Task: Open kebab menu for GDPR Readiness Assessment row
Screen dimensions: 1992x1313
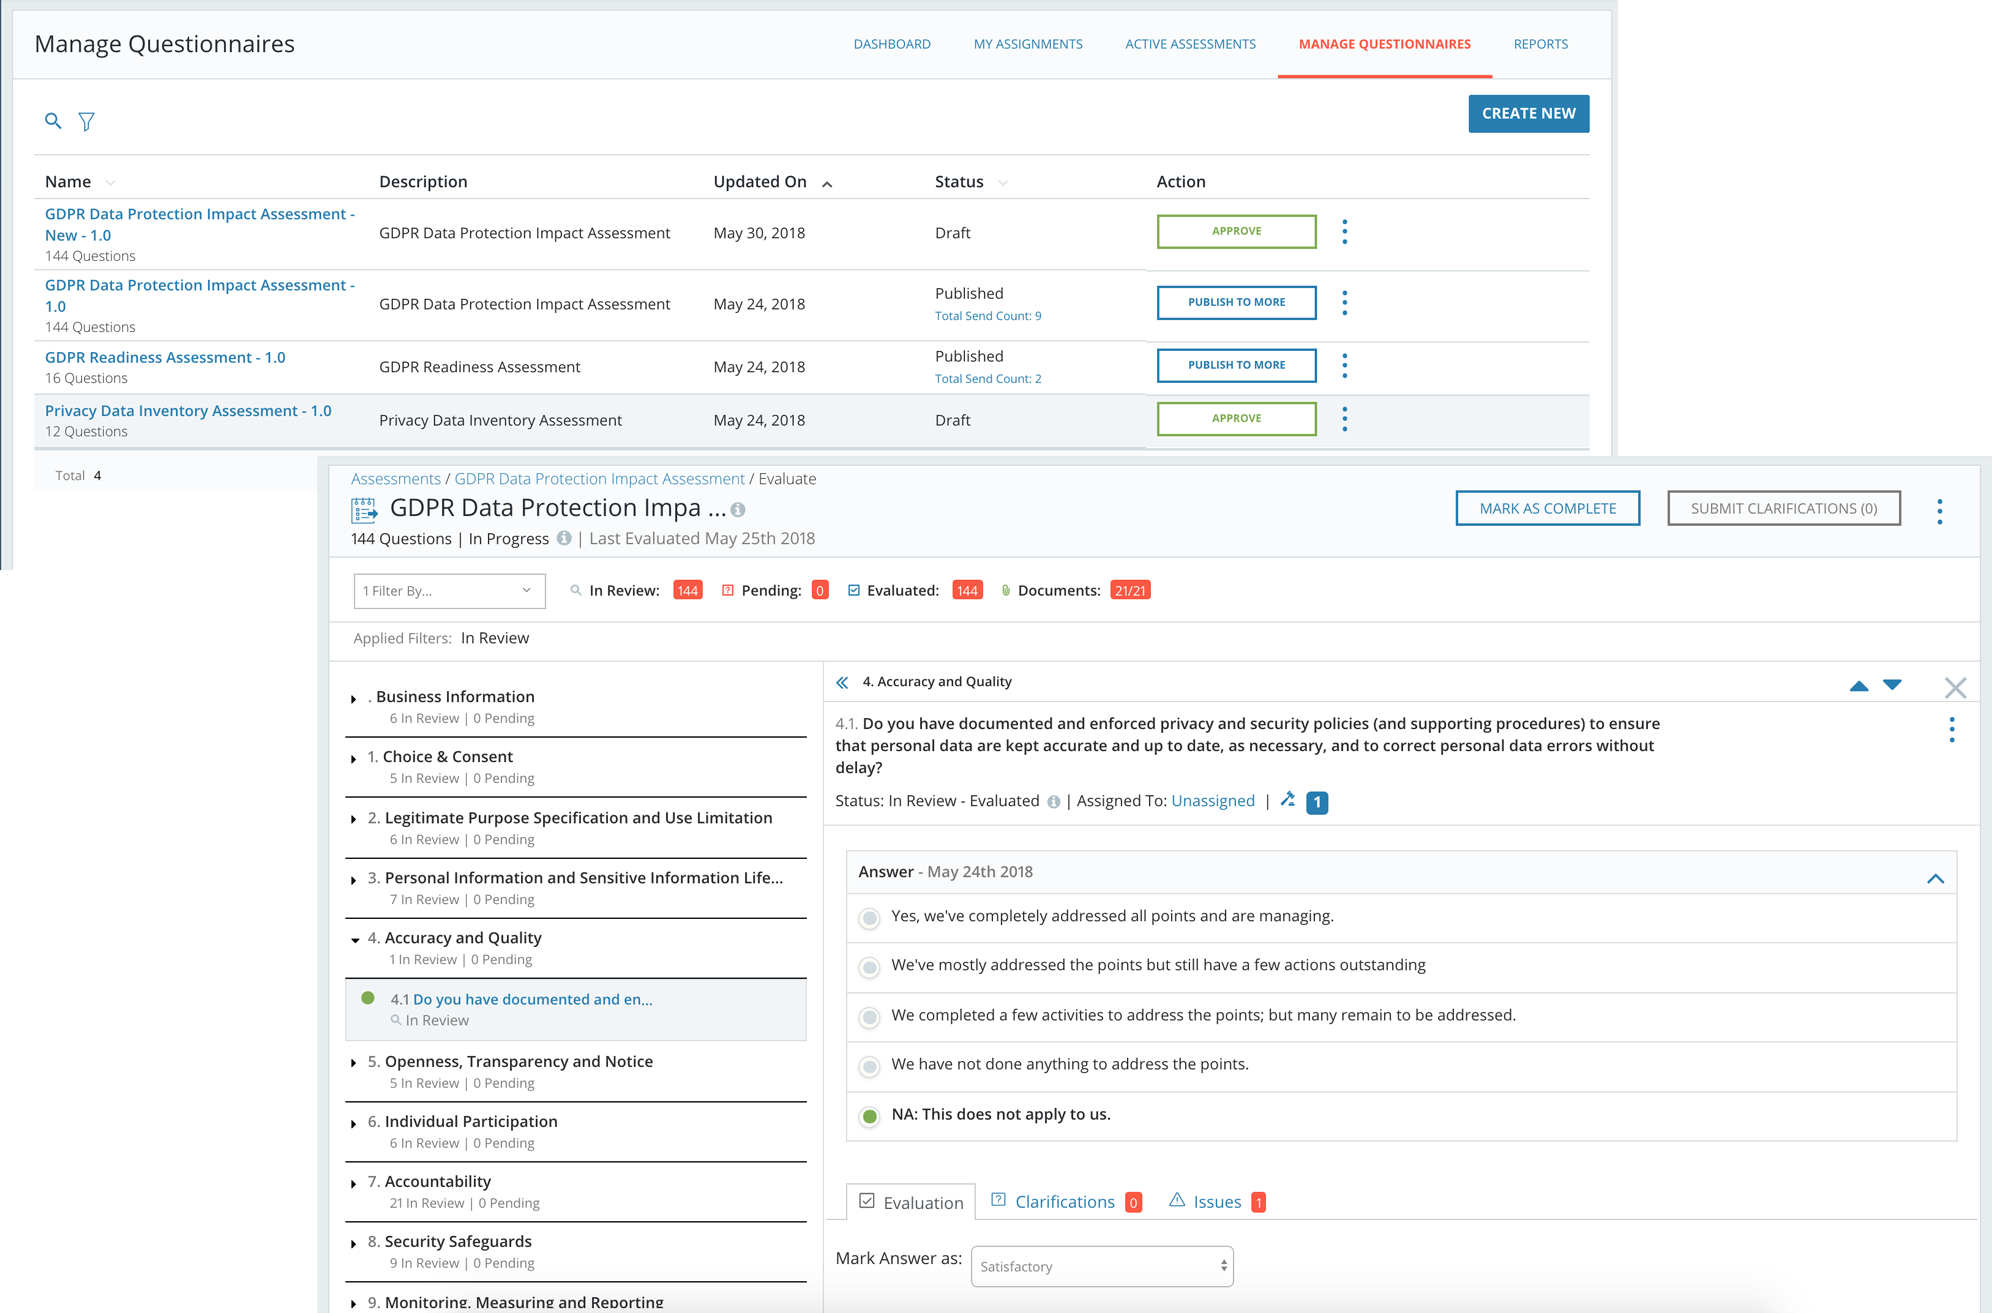Action: pyautogui.click(x=1344, y=366)
